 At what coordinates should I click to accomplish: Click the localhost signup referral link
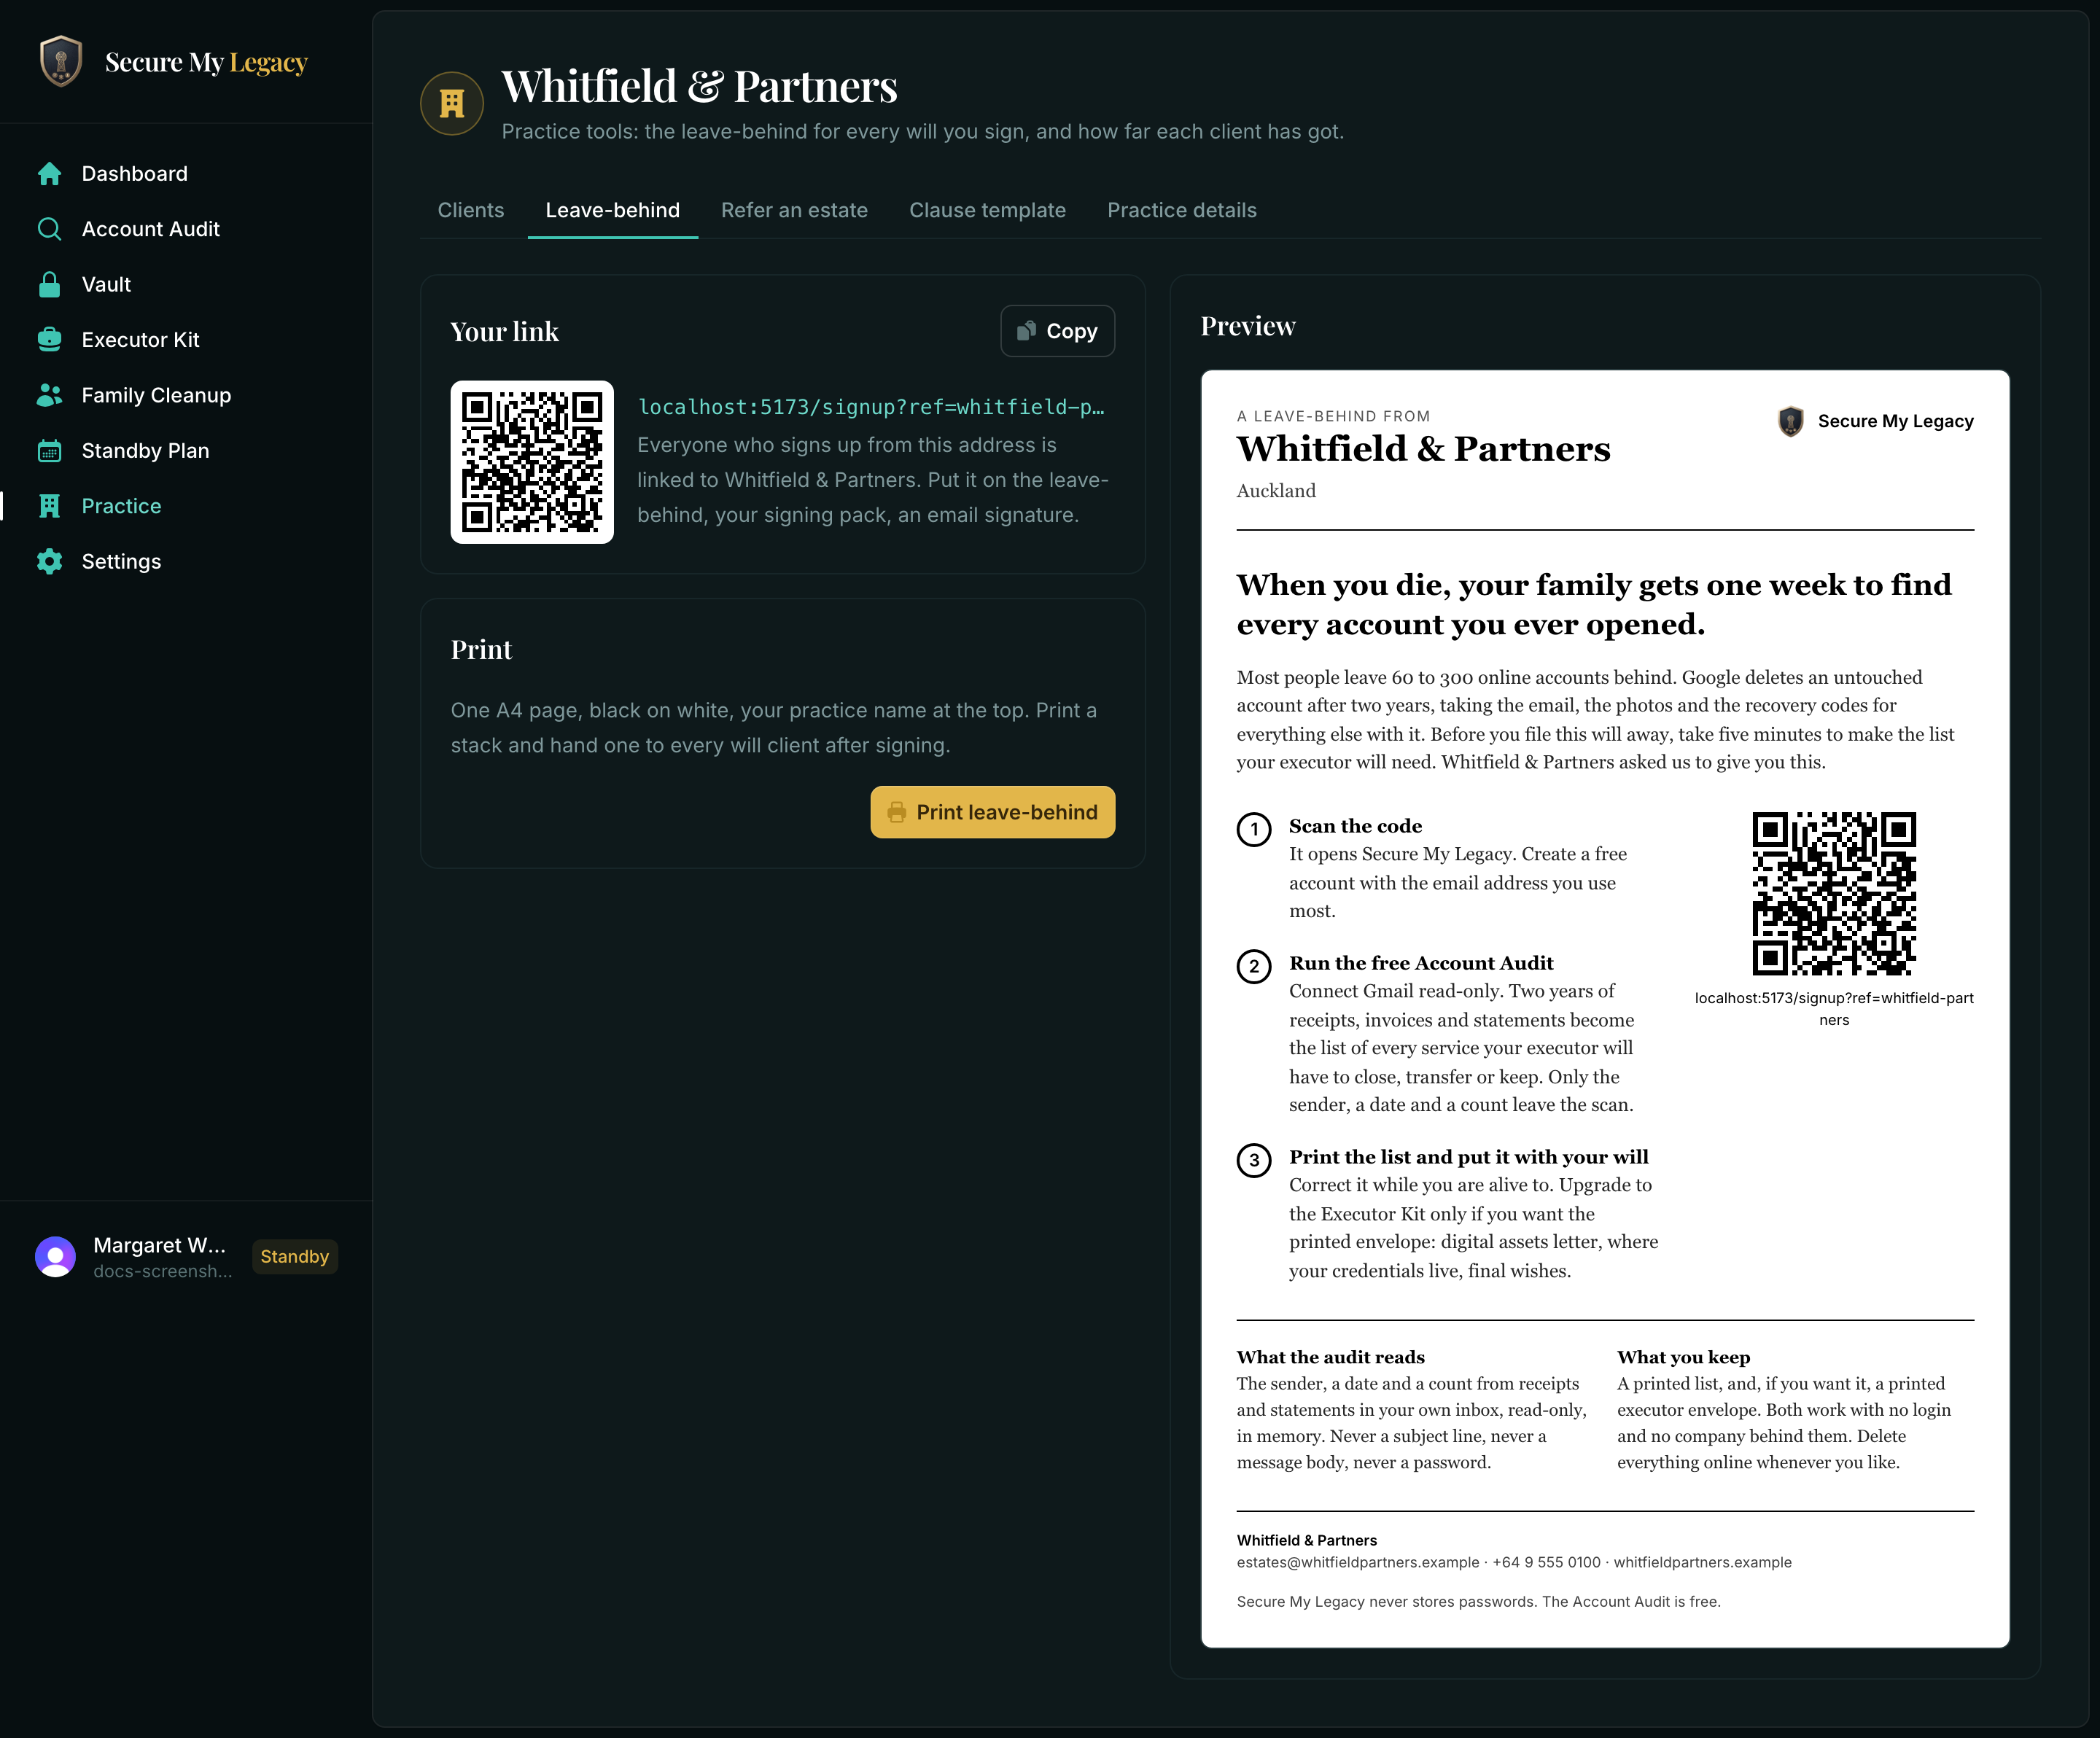871,407
